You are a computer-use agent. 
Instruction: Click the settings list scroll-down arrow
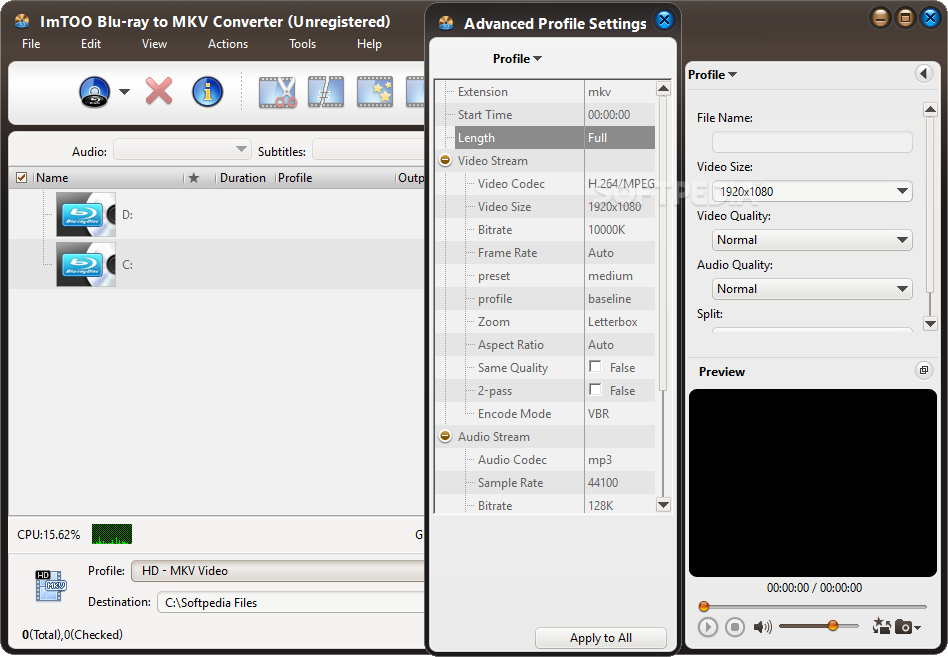[663, 505]
